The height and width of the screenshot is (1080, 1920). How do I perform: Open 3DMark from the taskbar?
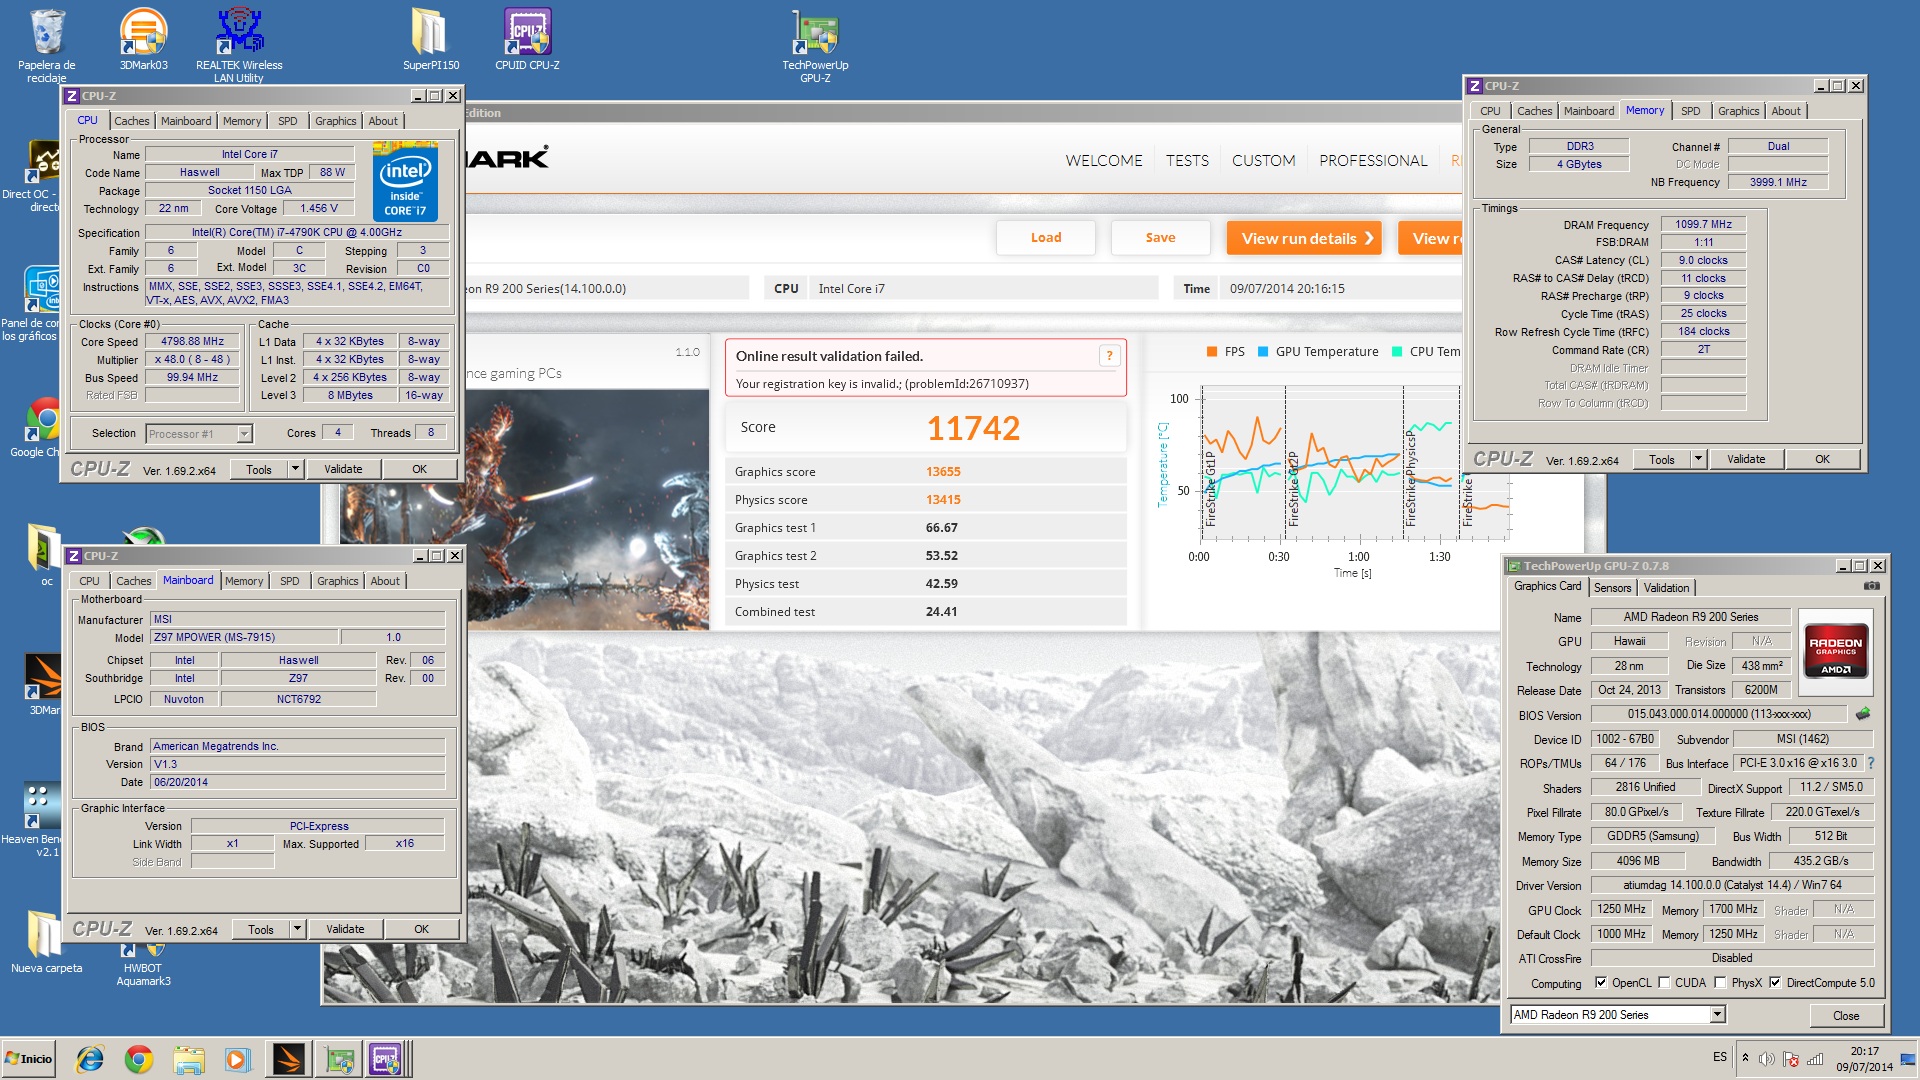coord(288,1059)
